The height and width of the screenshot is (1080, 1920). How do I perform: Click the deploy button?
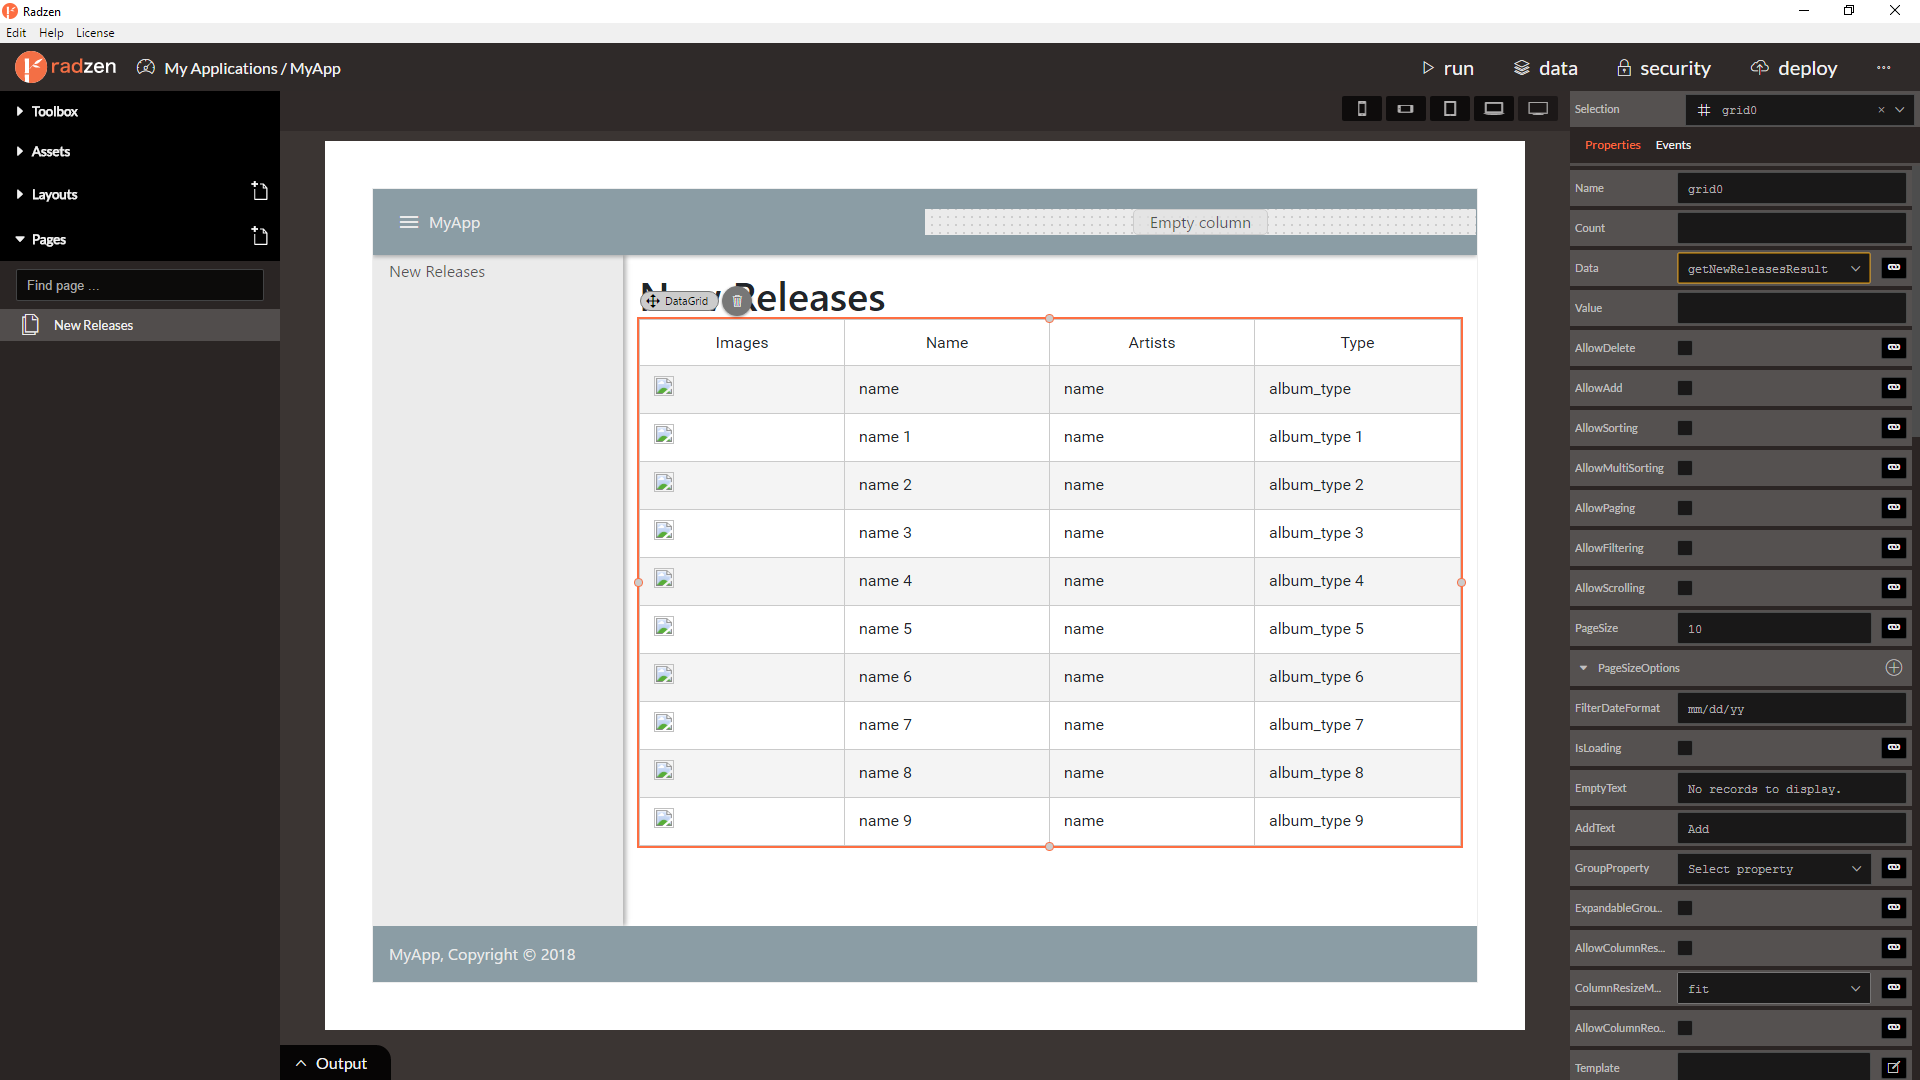tap(1794, 68)
